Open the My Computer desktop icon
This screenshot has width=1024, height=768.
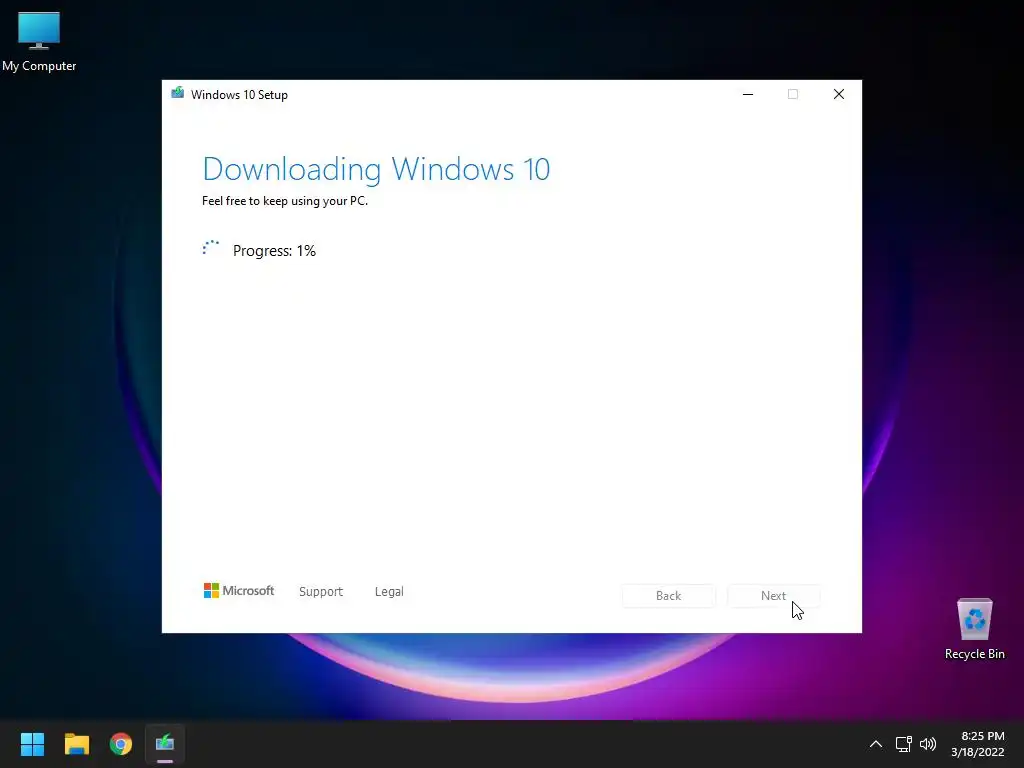point(39,41)
